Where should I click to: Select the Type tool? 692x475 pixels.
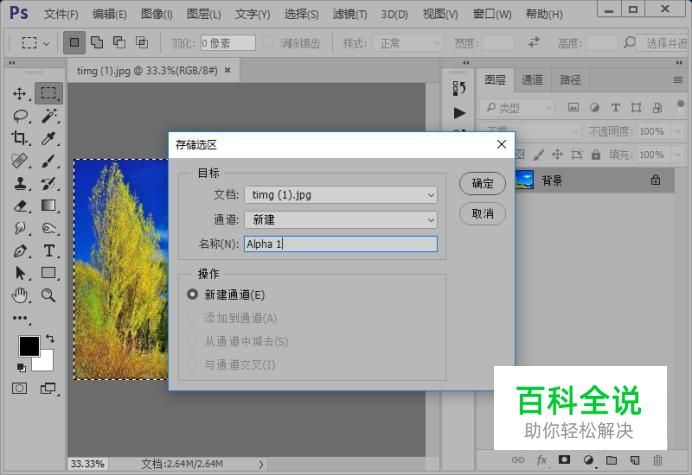tap(49, 251)
